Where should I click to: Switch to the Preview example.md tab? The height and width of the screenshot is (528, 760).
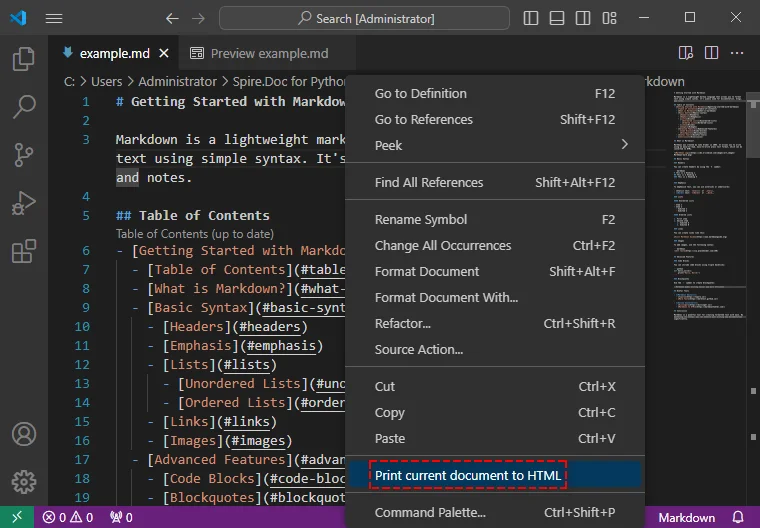(x=258, y=53)
